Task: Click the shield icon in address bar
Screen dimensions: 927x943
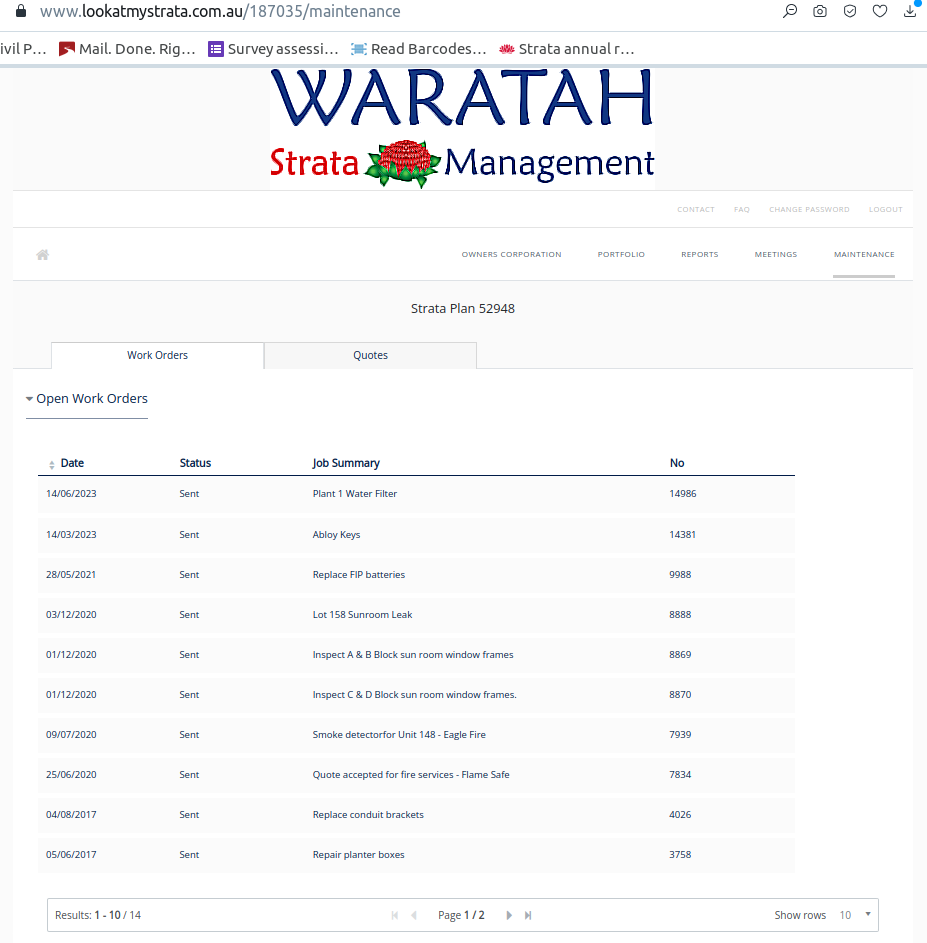Action: (x=850, y=11)
